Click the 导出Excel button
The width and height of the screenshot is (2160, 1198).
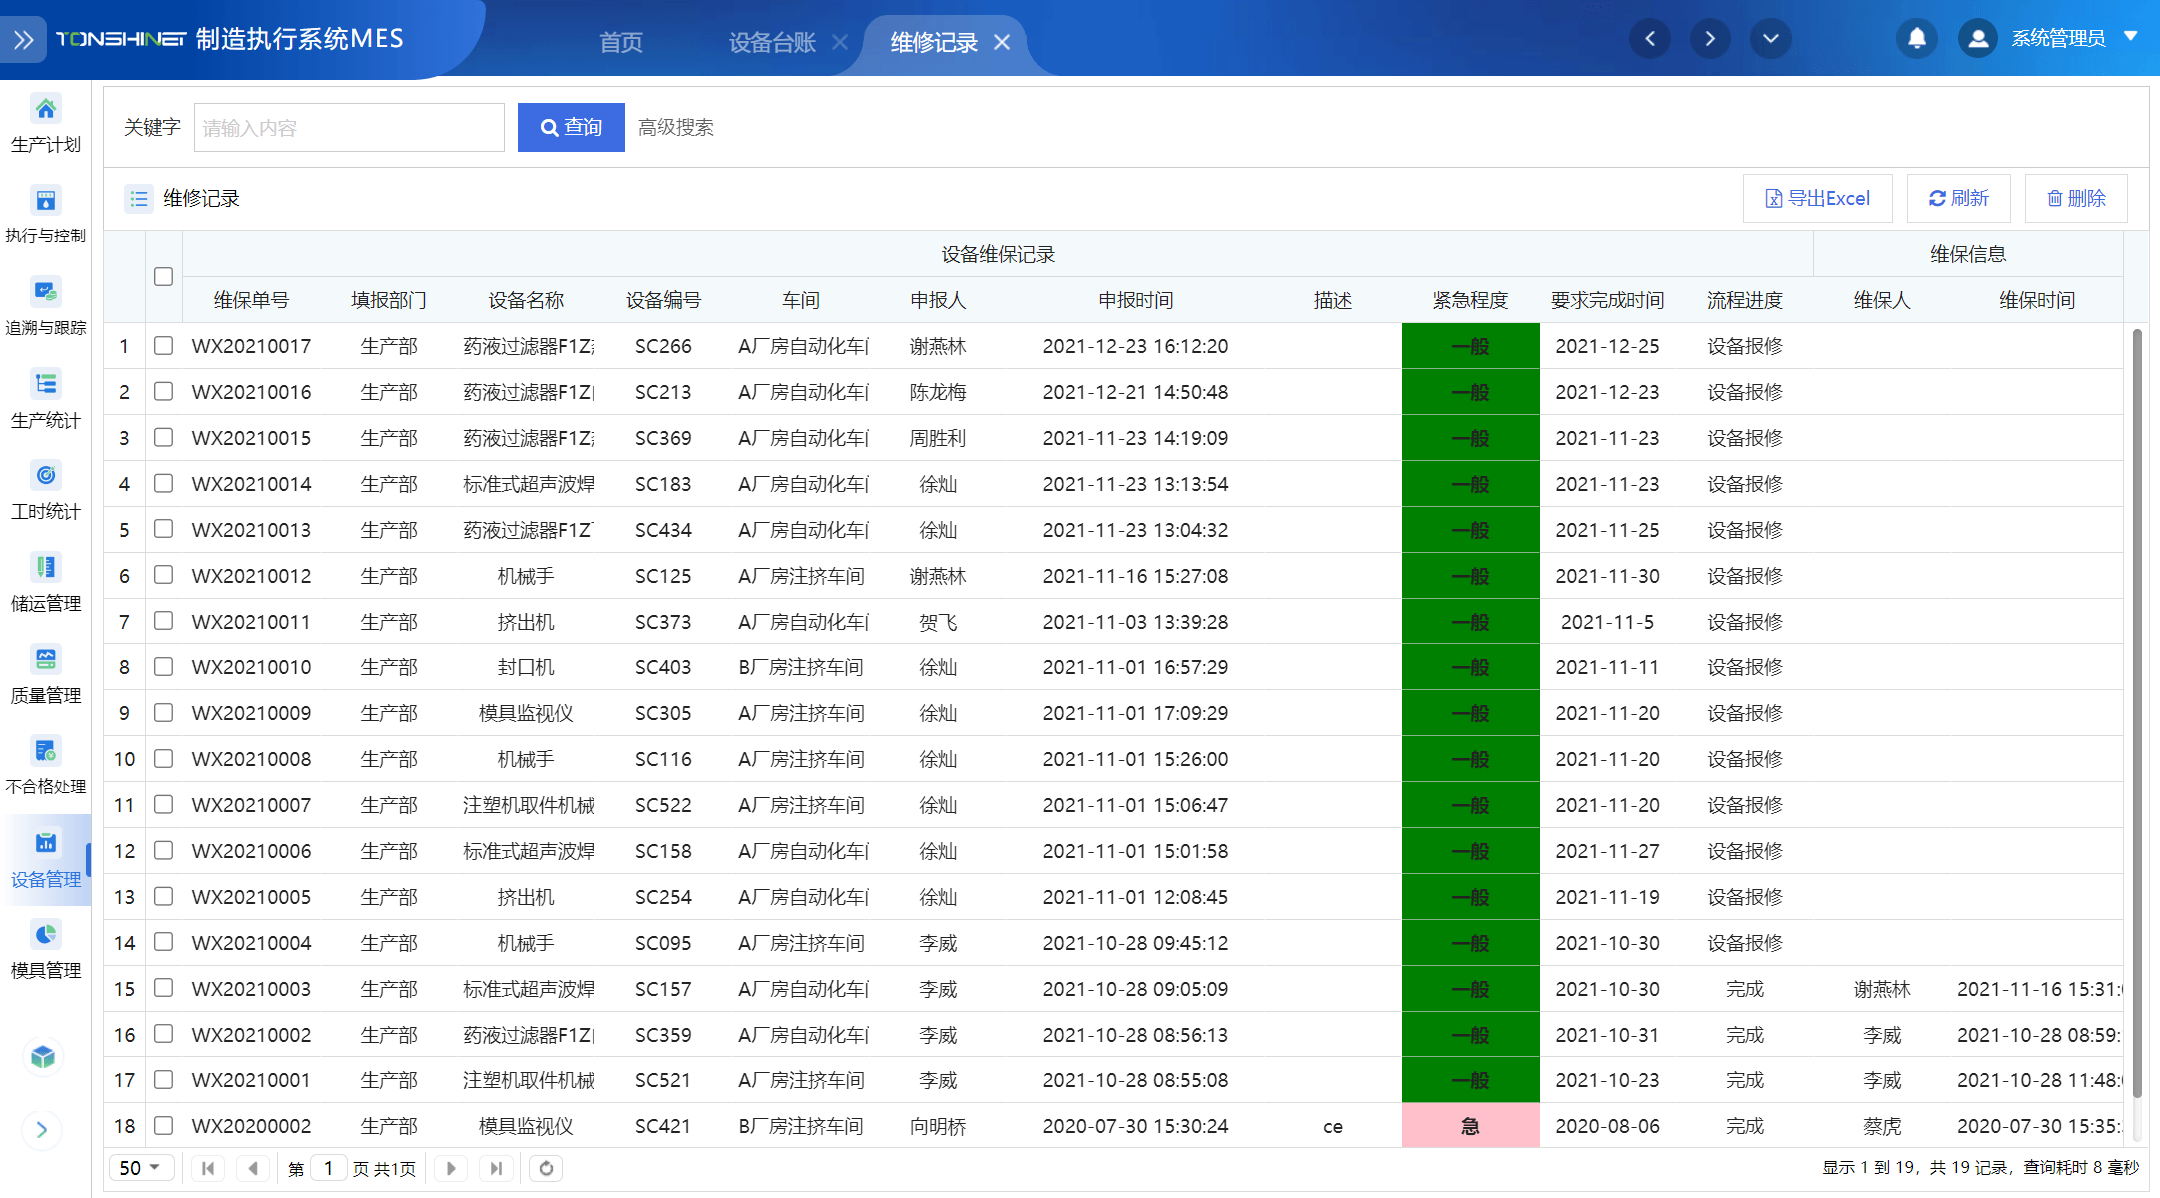[1817, 198]
